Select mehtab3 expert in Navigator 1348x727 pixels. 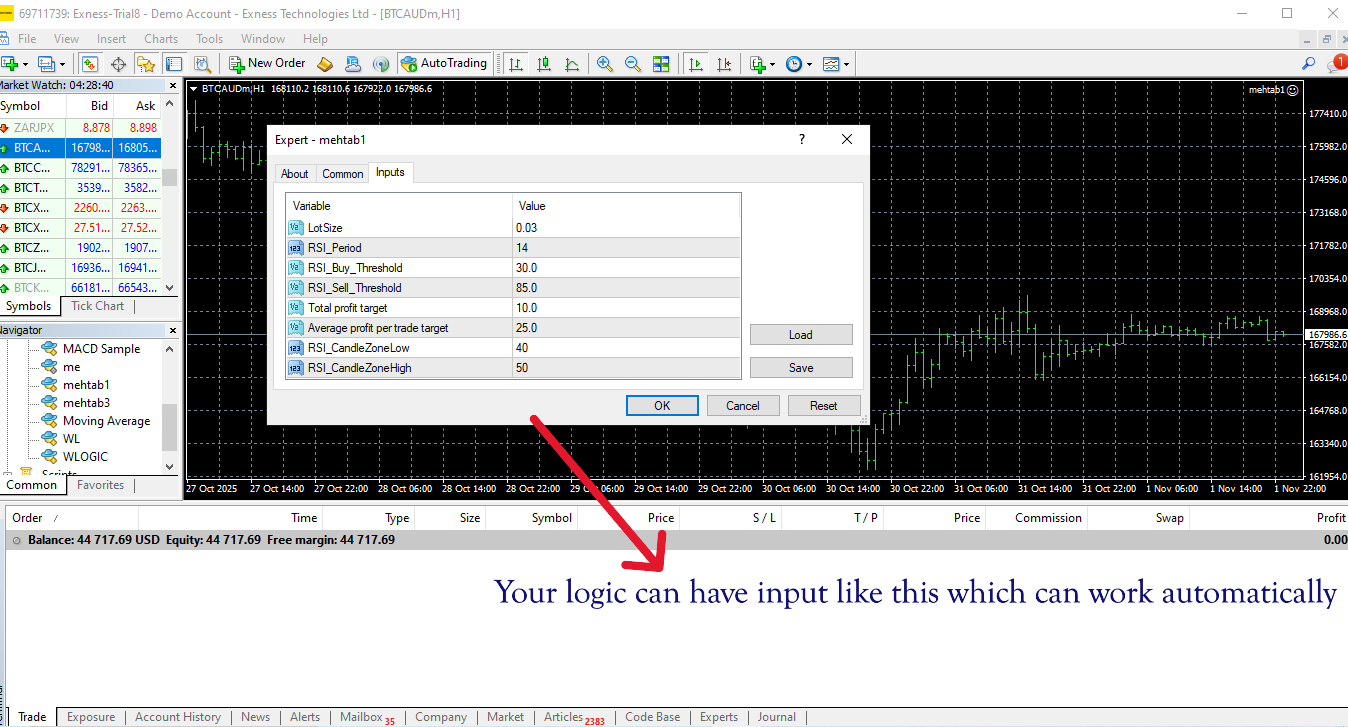(x=86, y=403)
